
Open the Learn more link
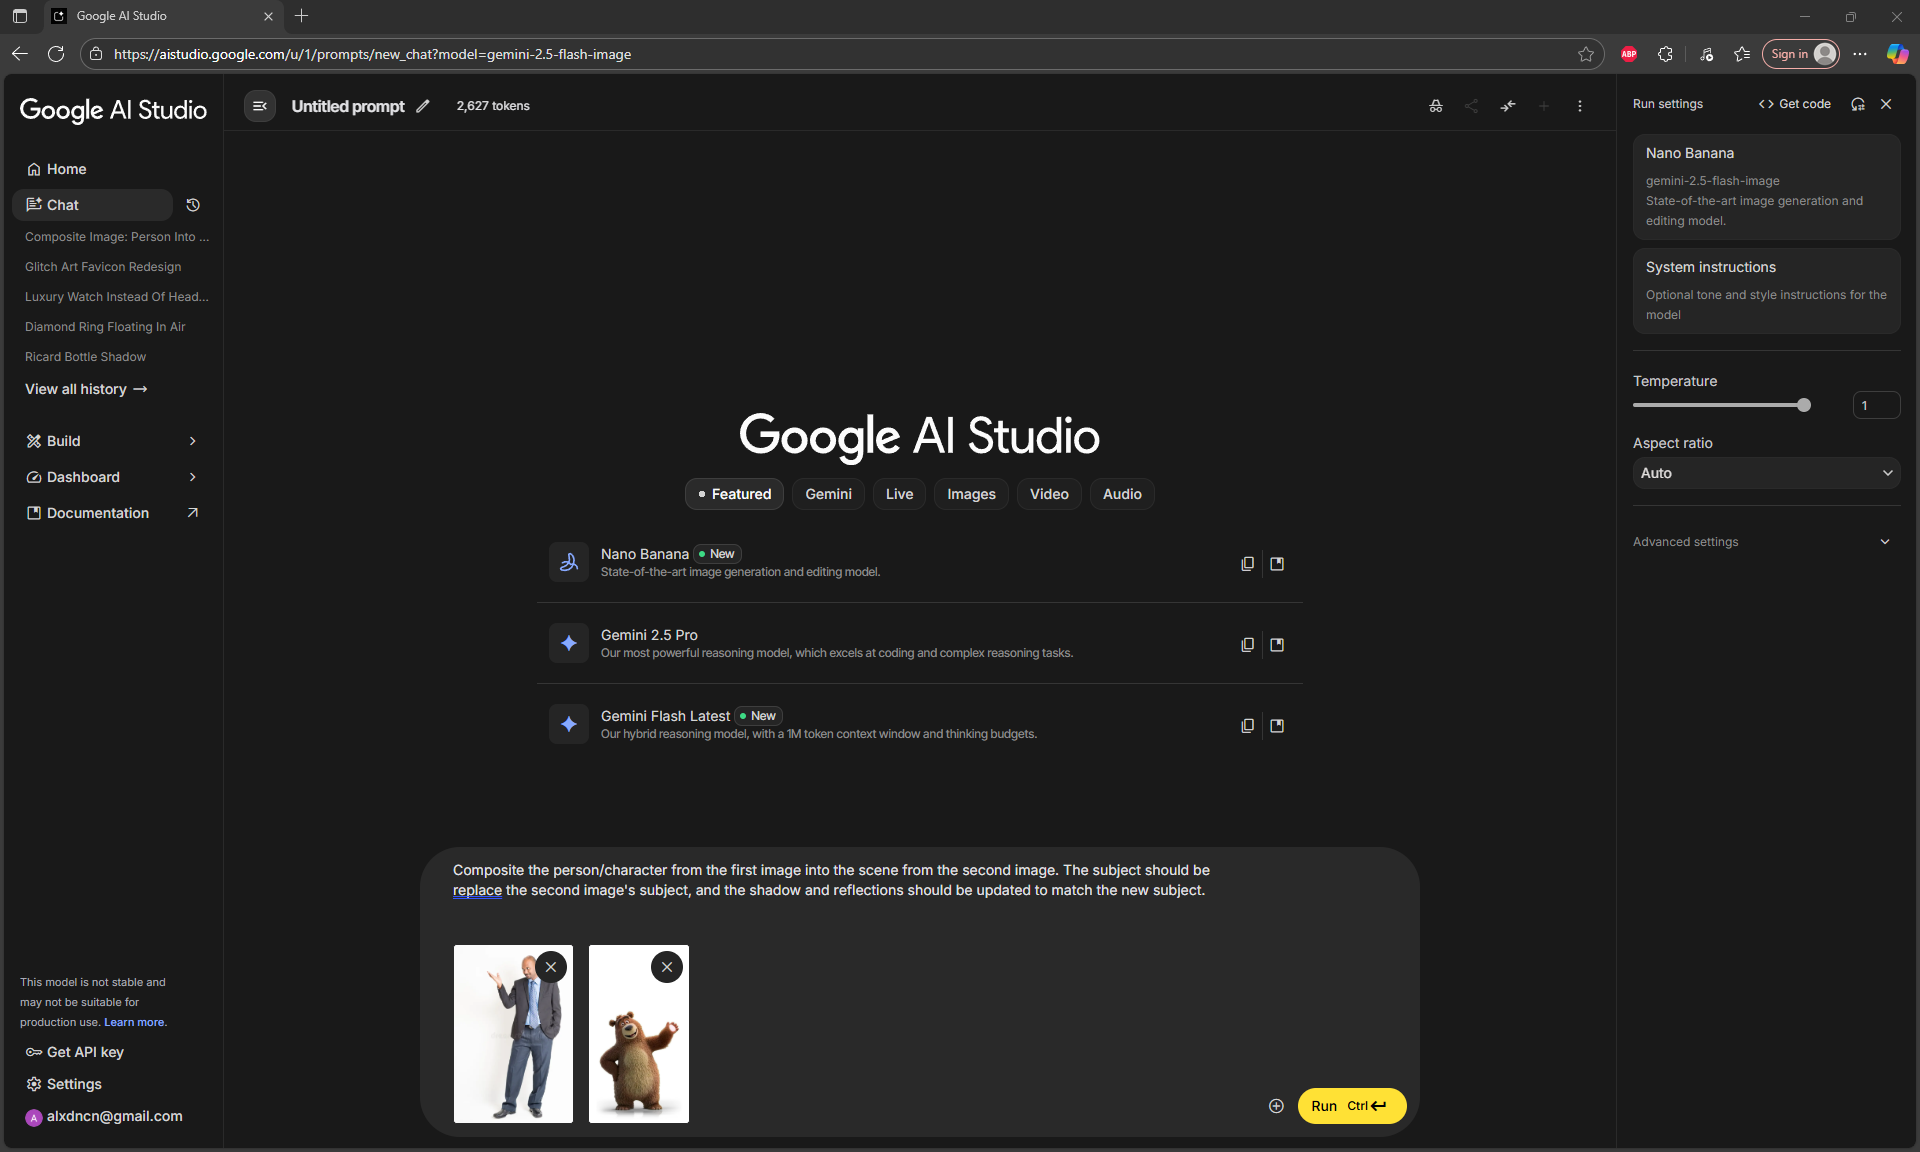pyautogui.click(x=134, y=1022)
